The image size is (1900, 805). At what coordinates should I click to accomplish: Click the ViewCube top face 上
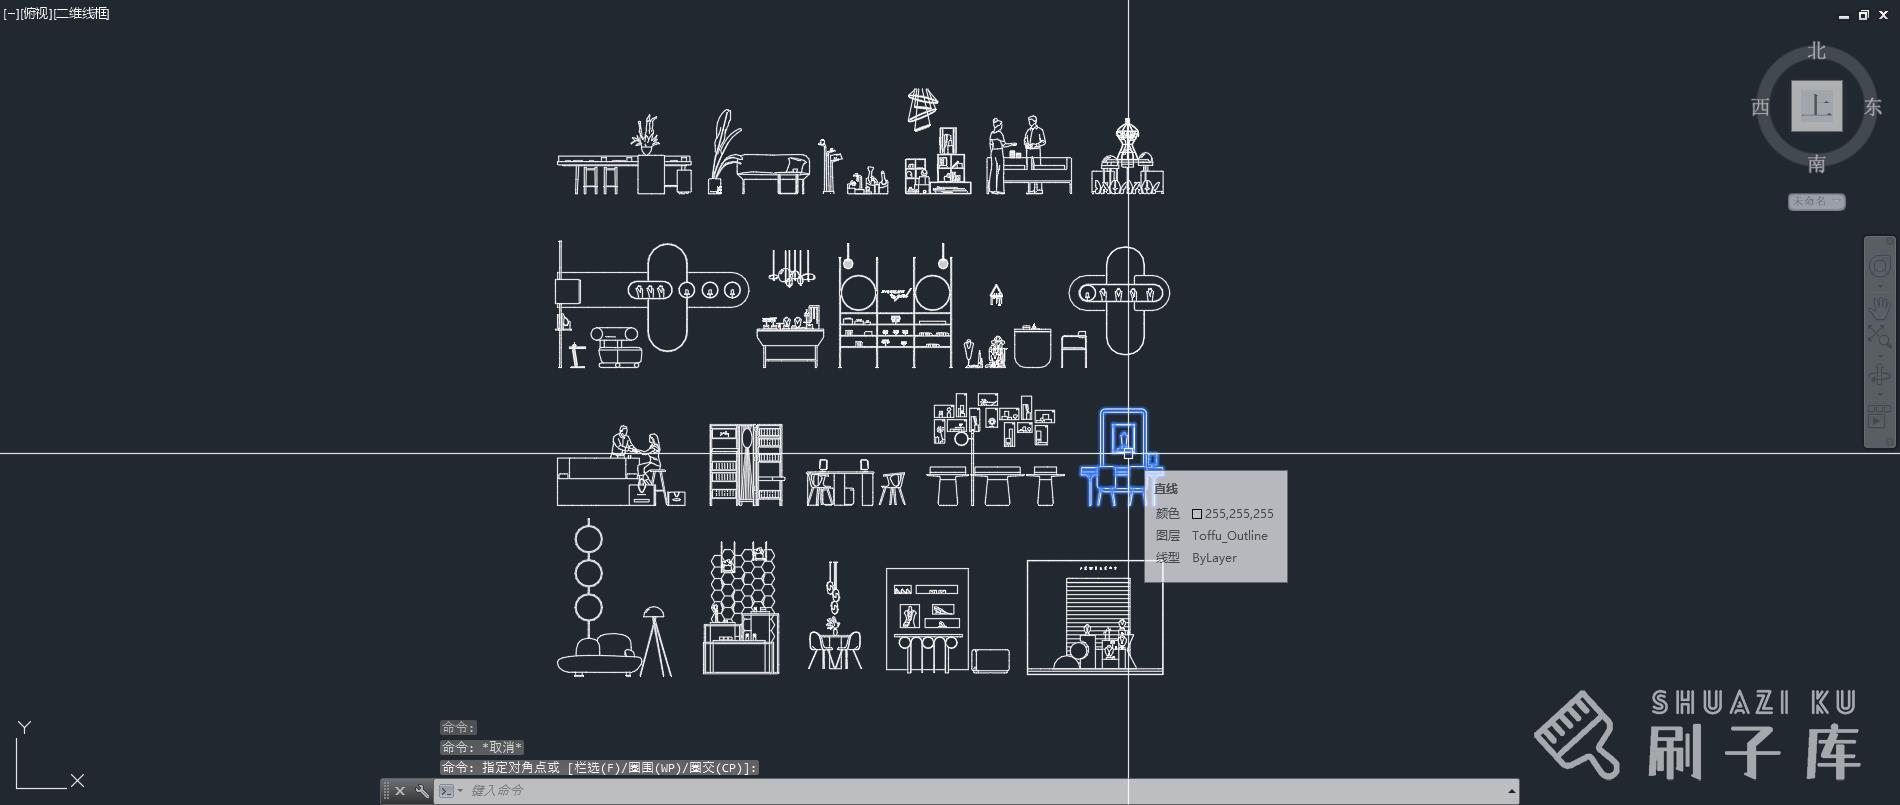point(1816,106)
